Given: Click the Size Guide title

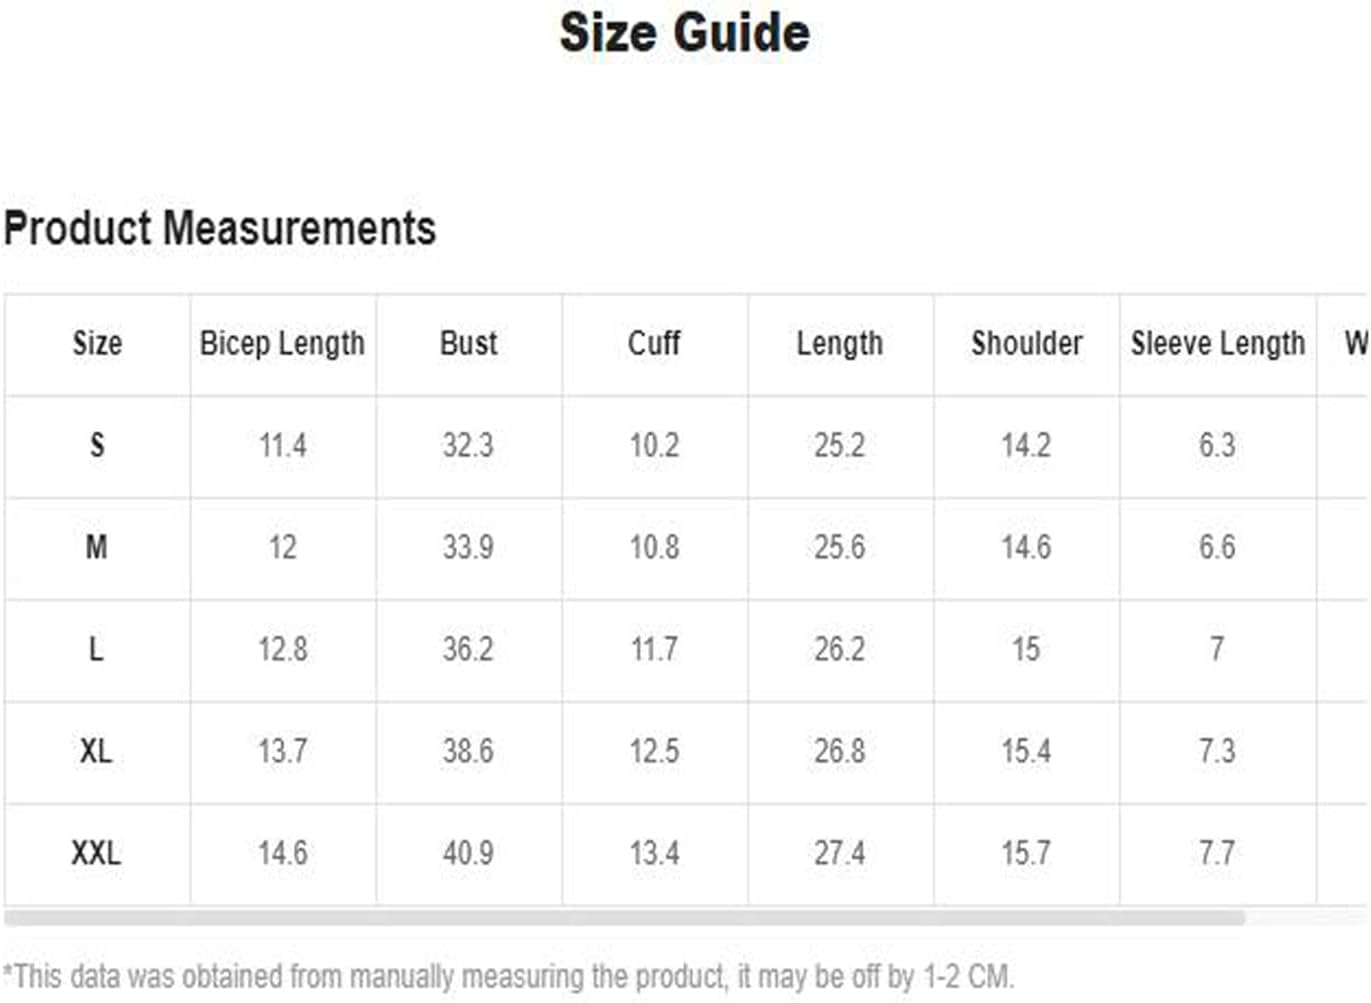Looking at the screenshot, I should coord(685,32).
